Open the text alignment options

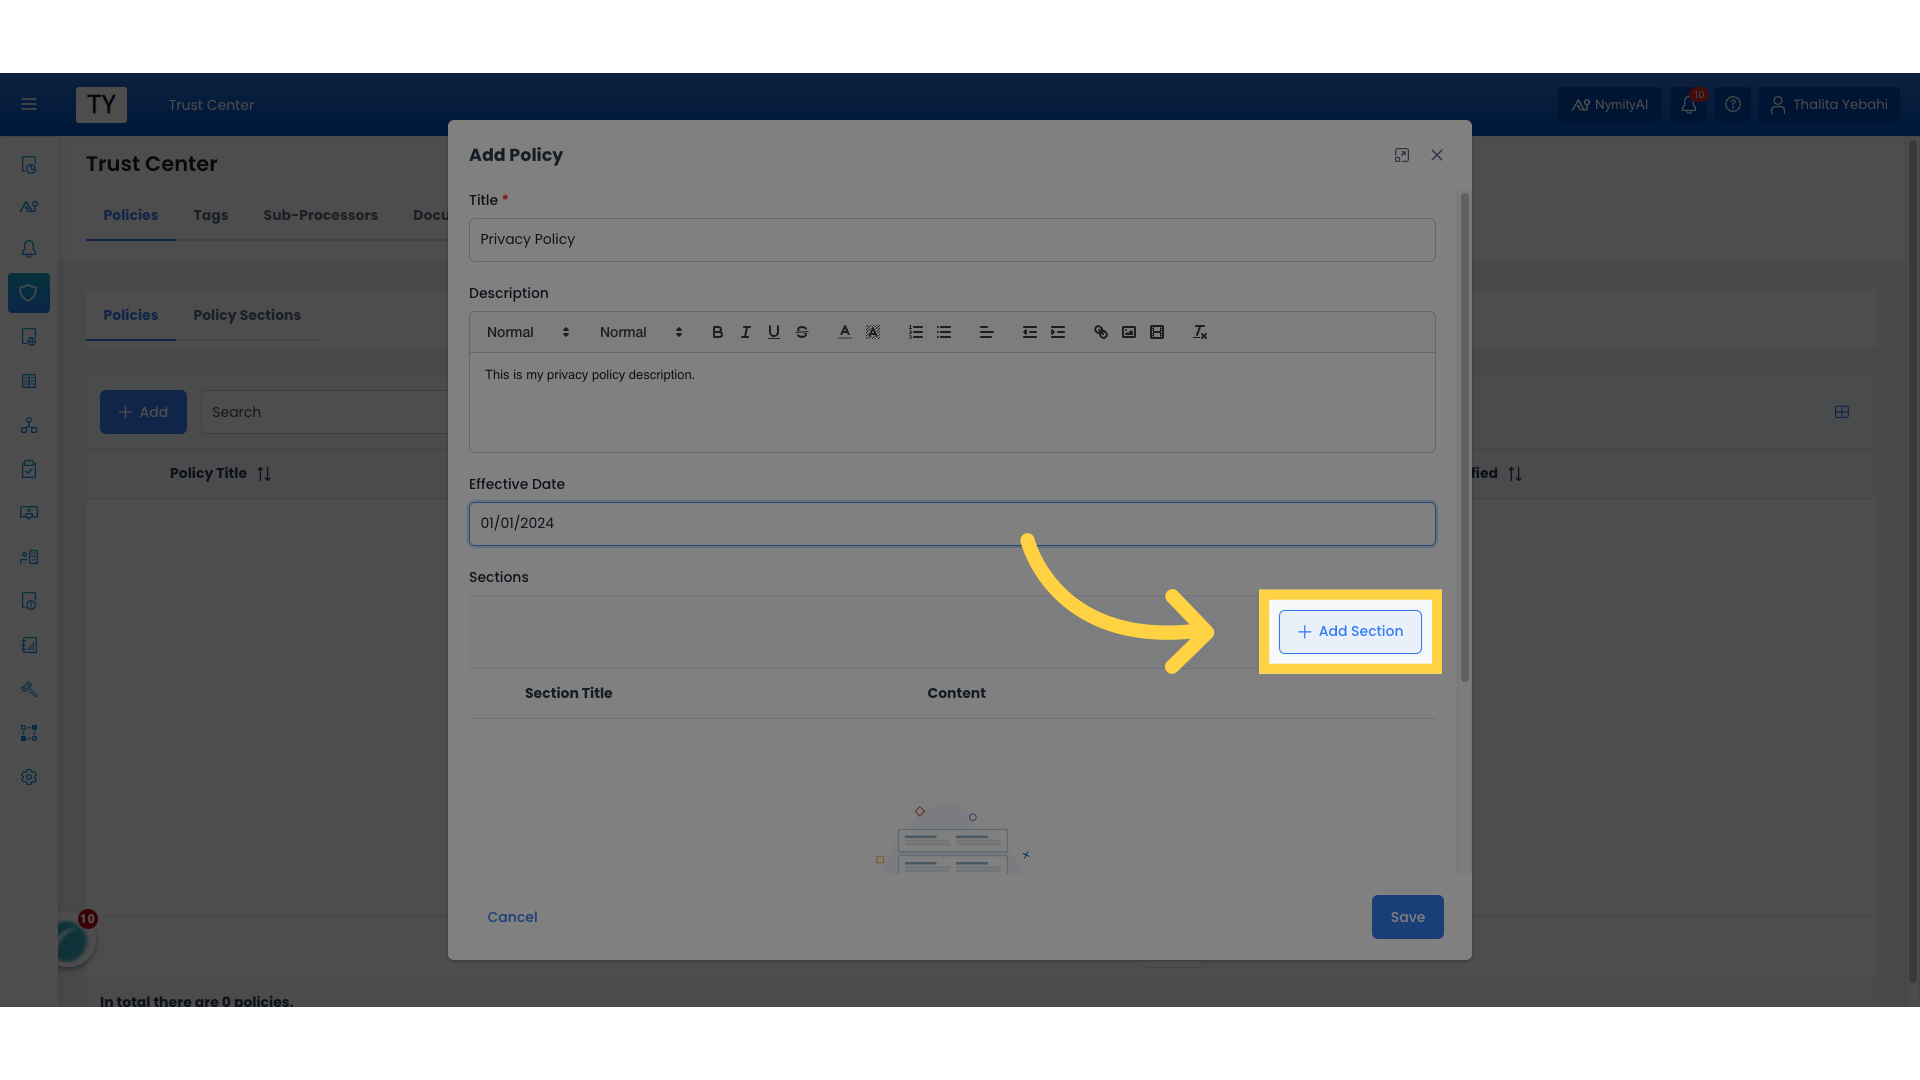point(986,332)
